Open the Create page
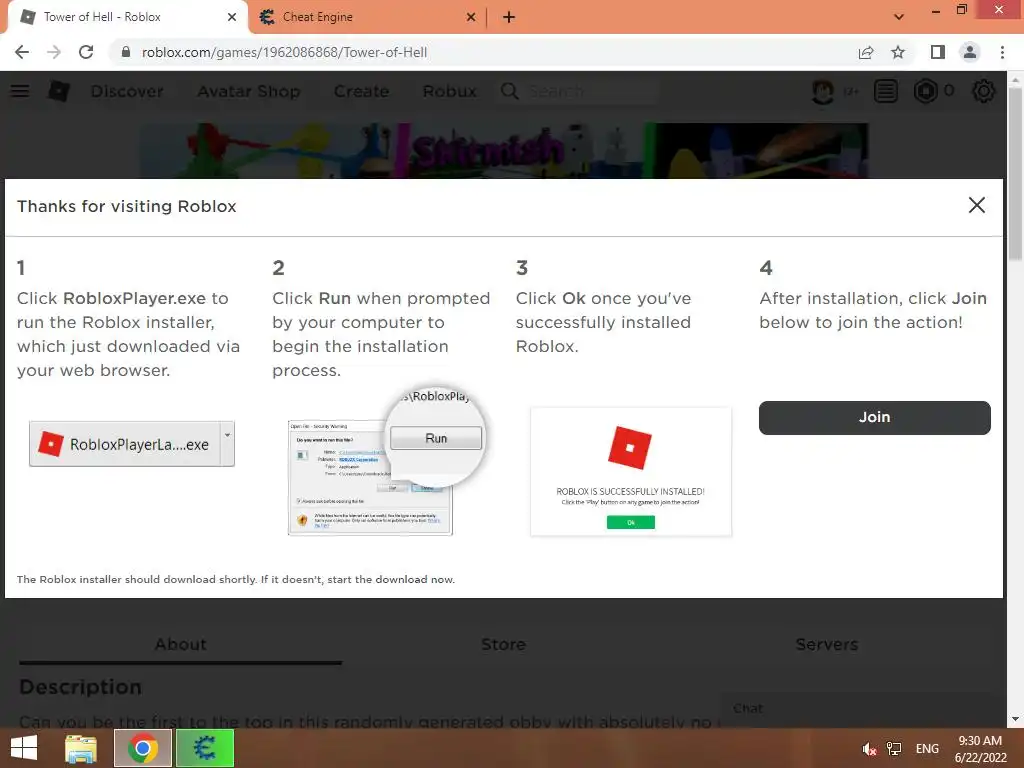 (x=361, y=91)
